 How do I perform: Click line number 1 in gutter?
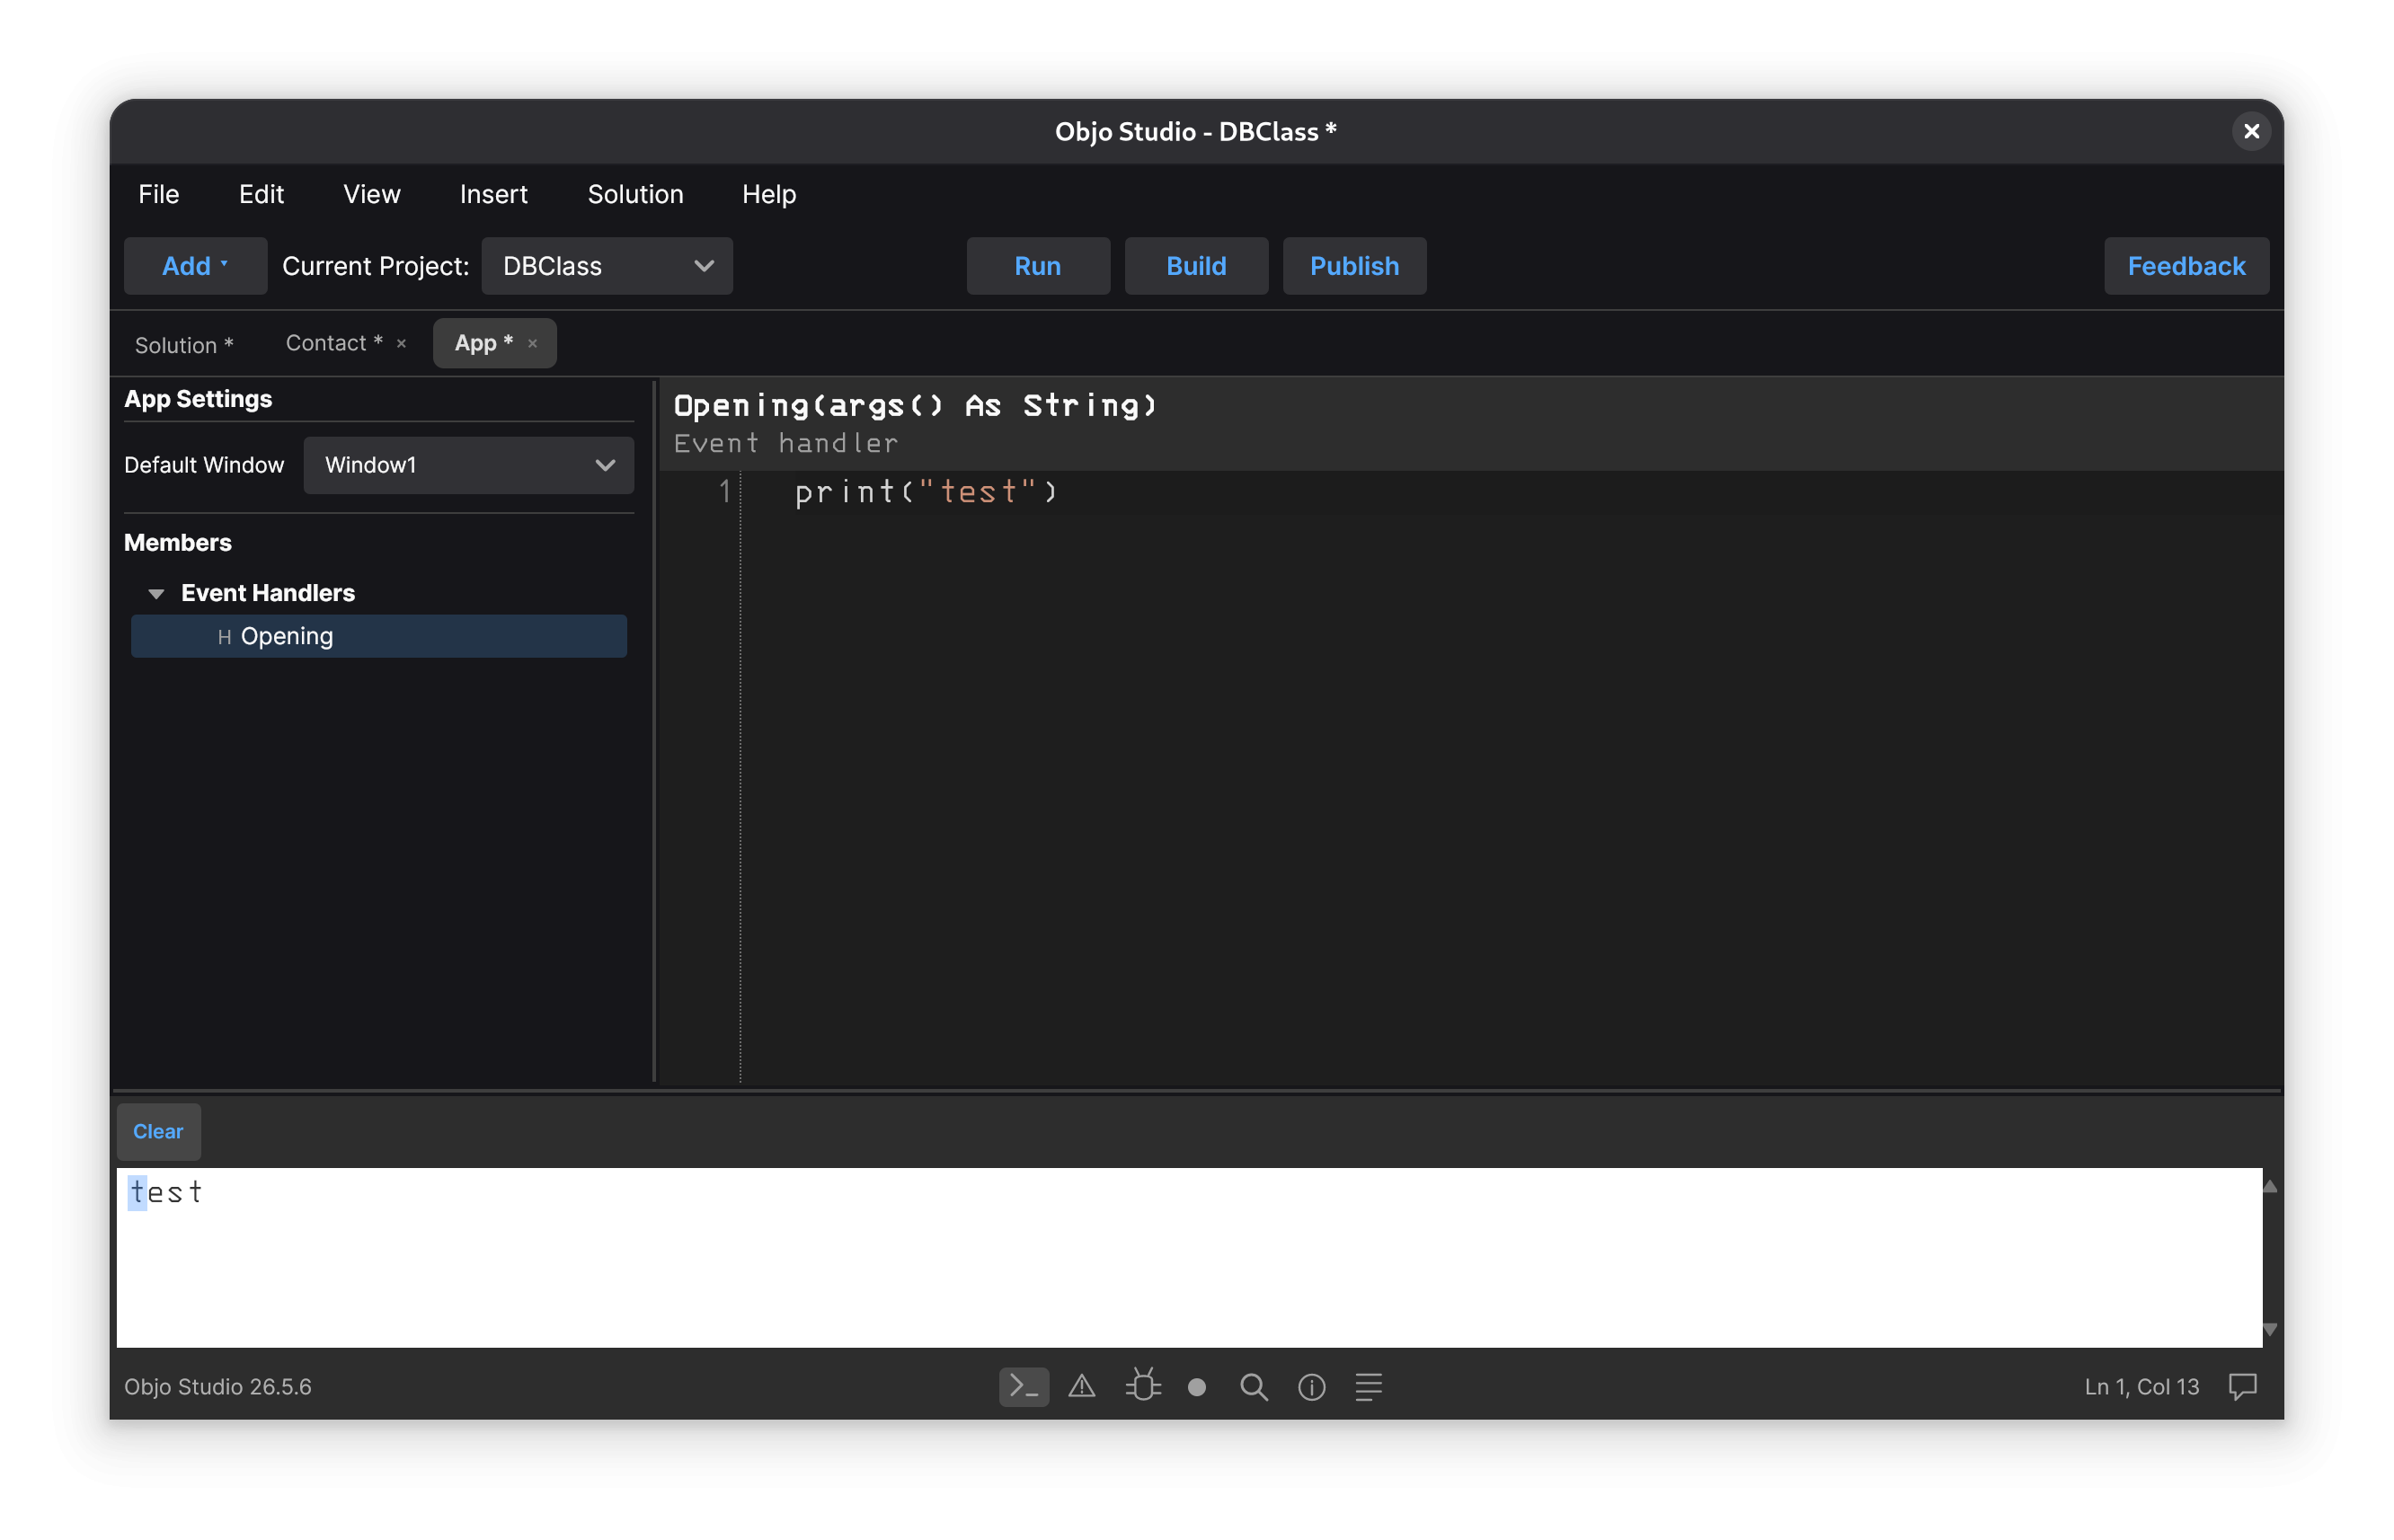pos(725,491)
